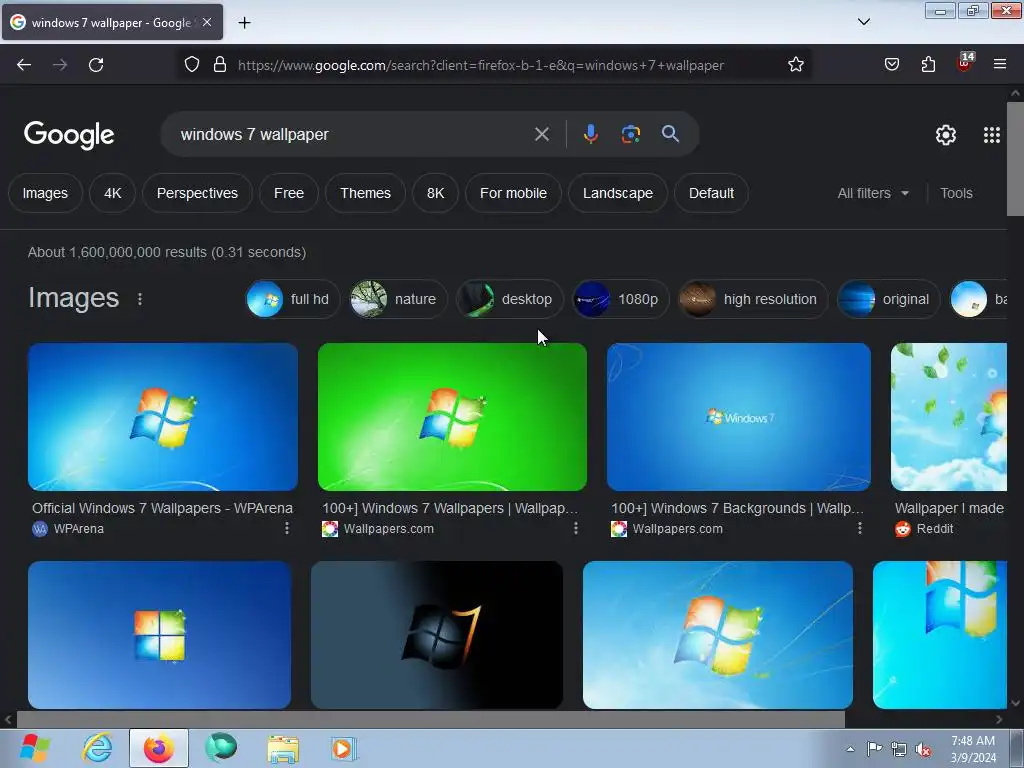Refine images by full hd
The height and width of the screenshot is (768, 1024).
pyautogui.click(x=293, y=299)
